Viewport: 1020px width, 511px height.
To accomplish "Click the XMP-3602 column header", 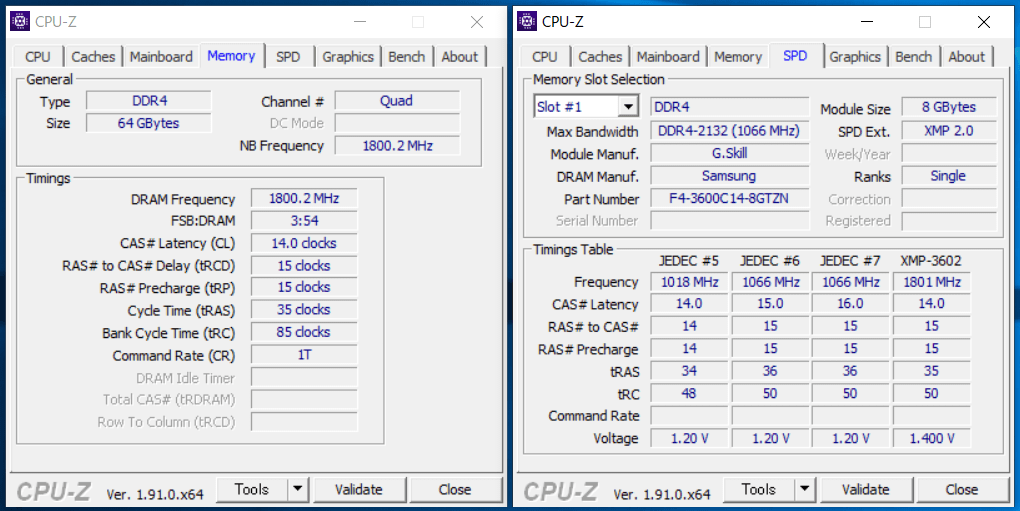I will (931, 261).
